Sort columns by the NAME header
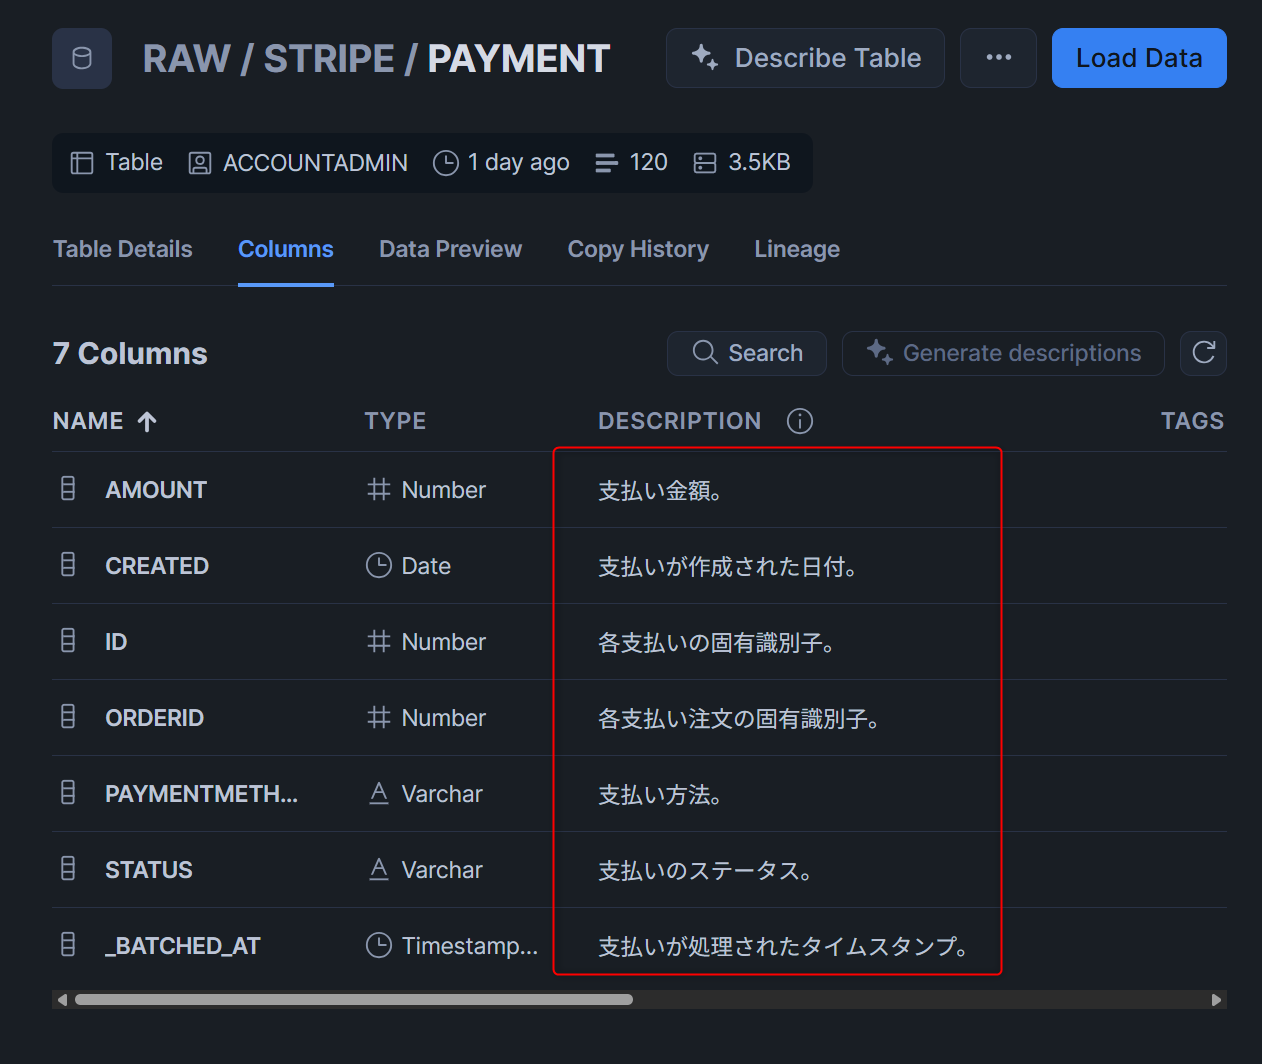 pyautogui.click(x=104, y=421)
